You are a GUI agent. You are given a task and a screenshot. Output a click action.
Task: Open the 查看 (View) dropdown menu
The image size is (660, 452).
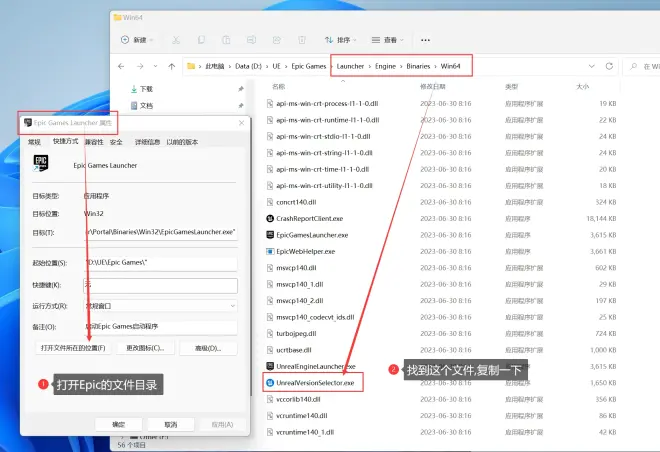(x=387, y=41)
